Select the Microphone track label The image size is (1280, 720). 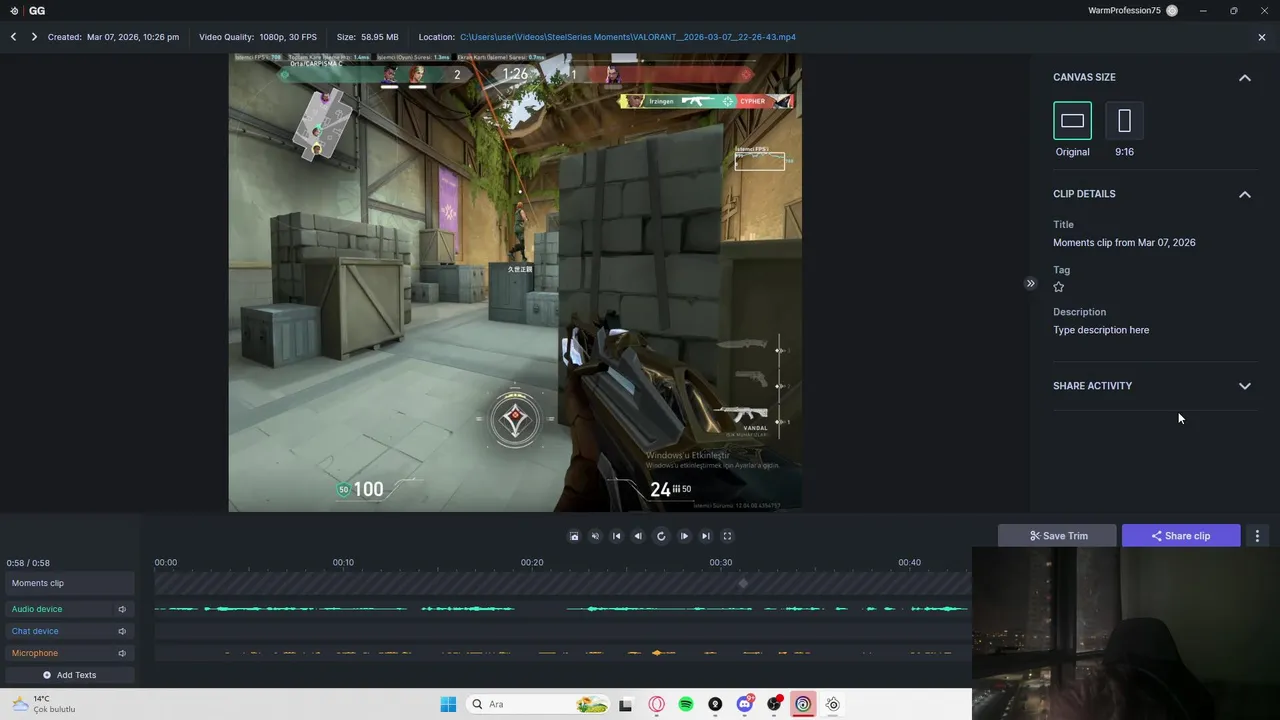(x=35, y=653)
